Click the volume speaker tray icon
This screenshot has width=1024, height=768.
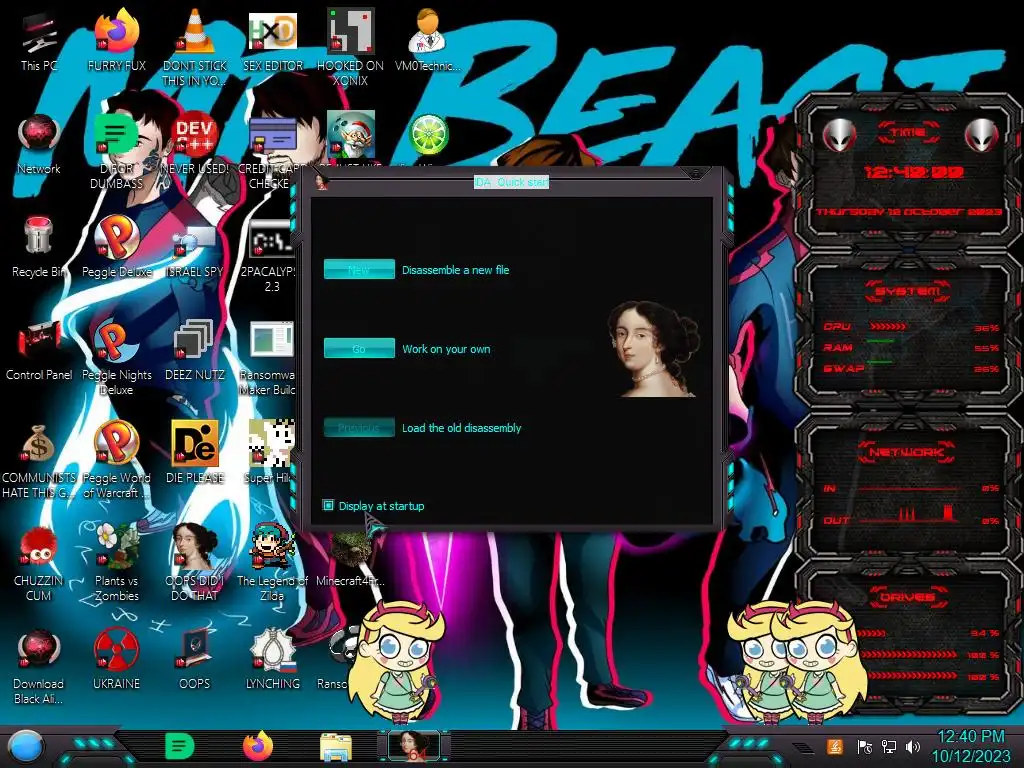click(912, 747)
